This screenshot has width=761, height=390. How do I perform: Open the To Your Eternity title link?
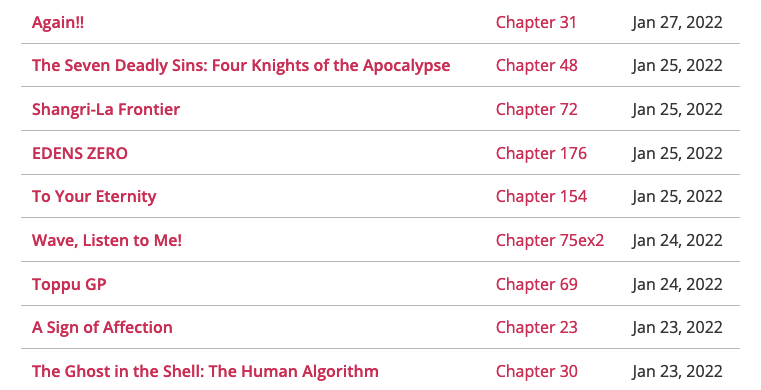(x=94, y=196)
